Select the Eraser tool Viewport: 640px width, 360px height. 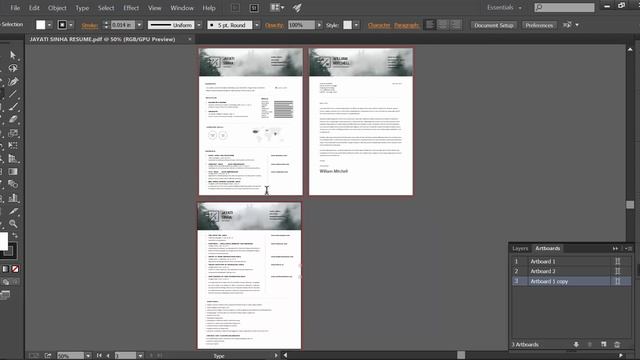coord(13,120)
